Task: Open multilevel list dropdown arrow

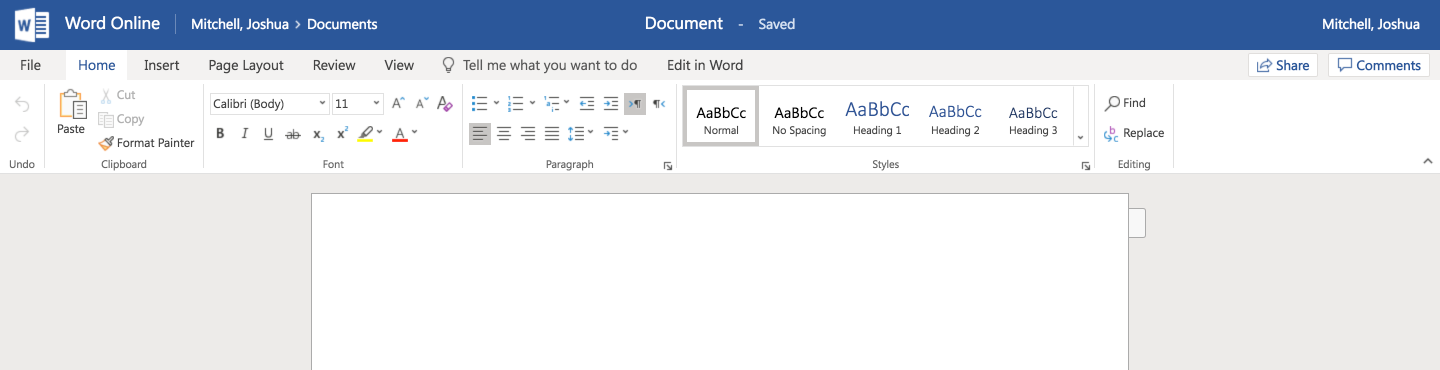Action: tap(567, 102)
